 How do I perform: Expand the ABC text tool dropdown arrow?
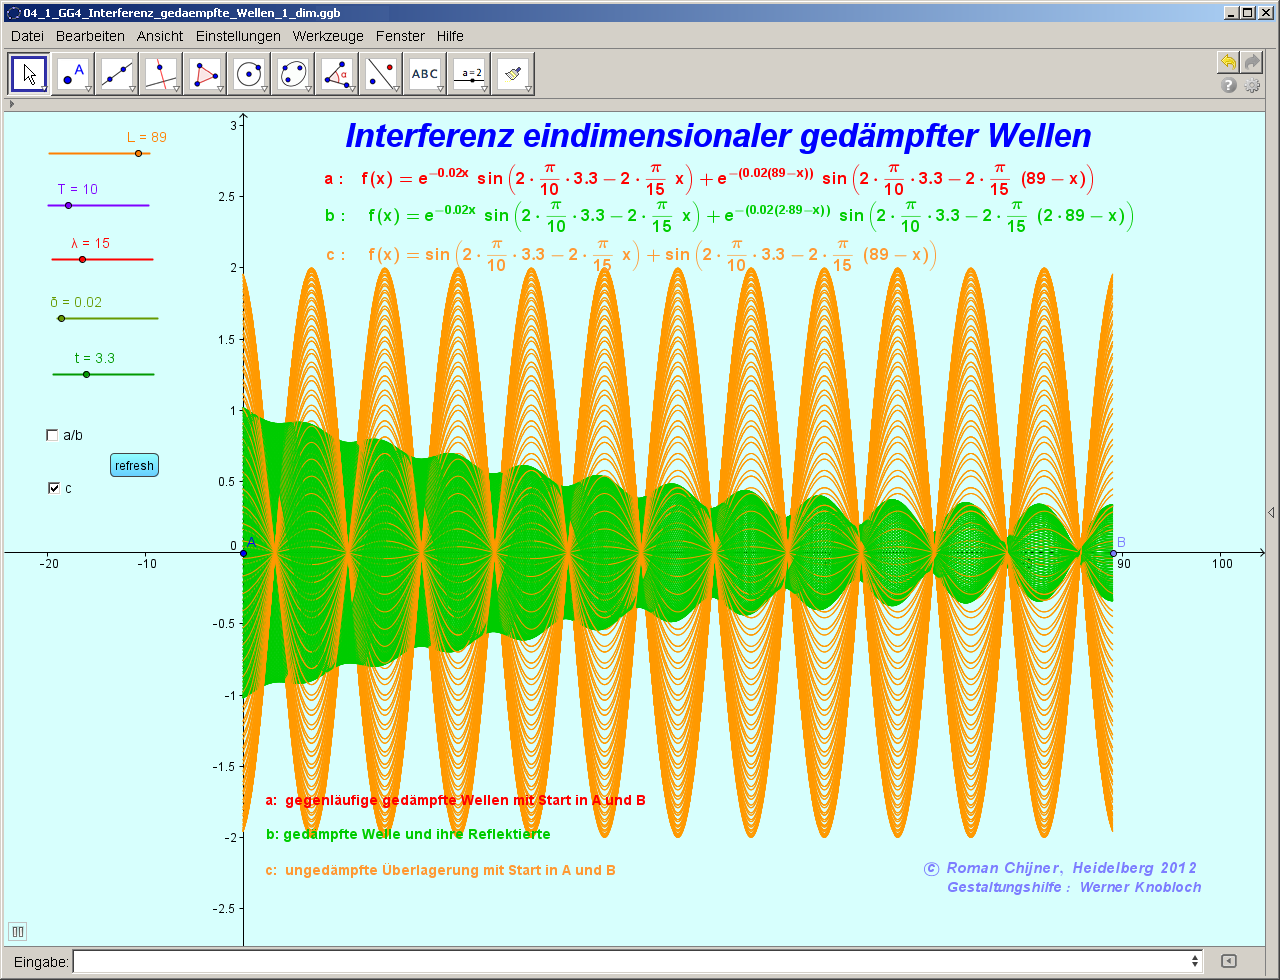coord(438,88)
